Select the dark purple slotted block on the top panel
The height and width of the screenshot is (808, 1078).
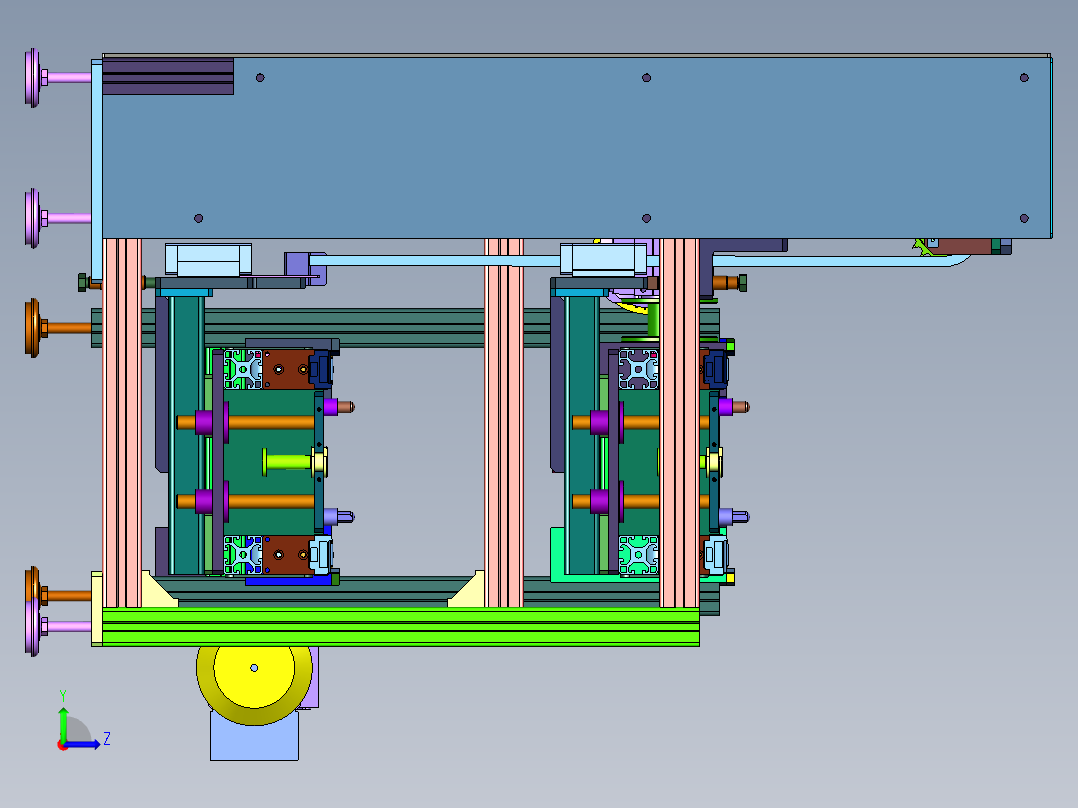coord(168,76)
